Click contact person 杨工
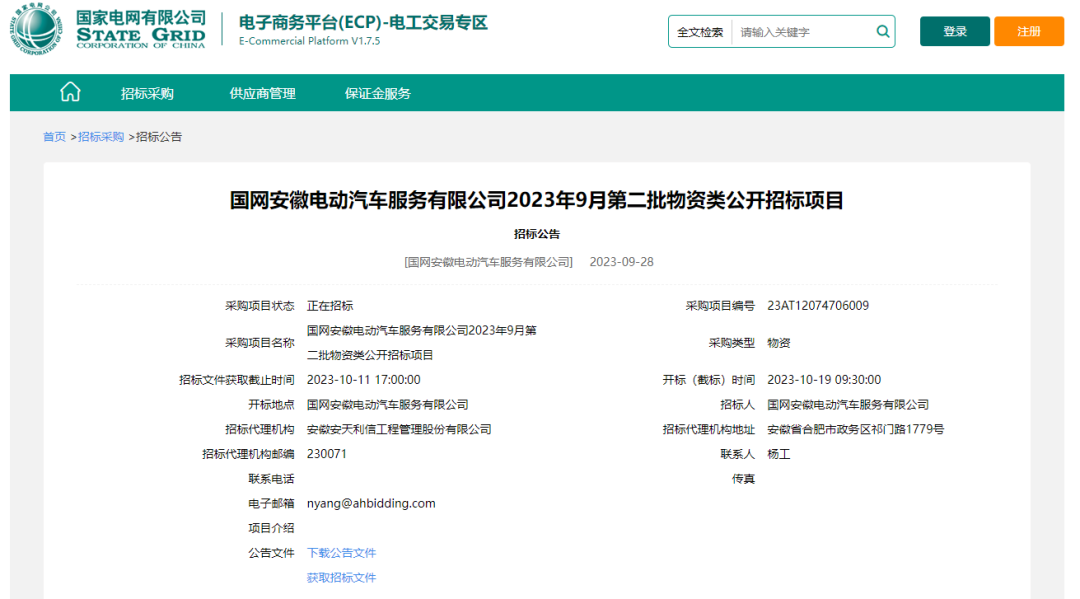The height and width of the screenshot is (599, 1080). (778, 454)
